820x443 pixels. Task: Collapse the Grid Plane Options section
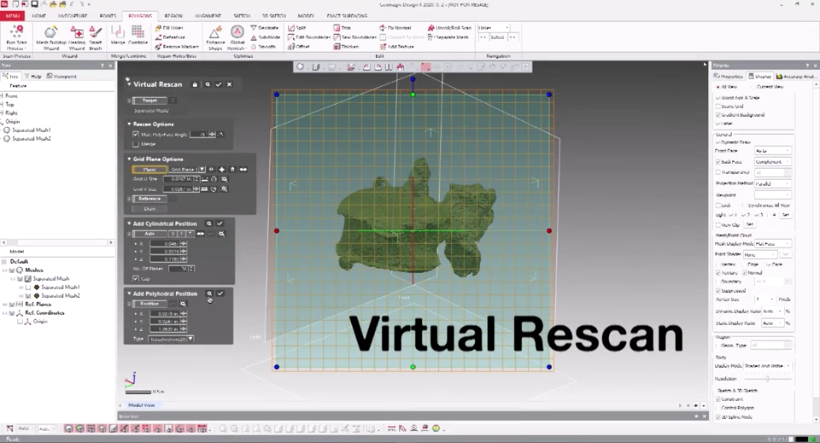[129, 159]
